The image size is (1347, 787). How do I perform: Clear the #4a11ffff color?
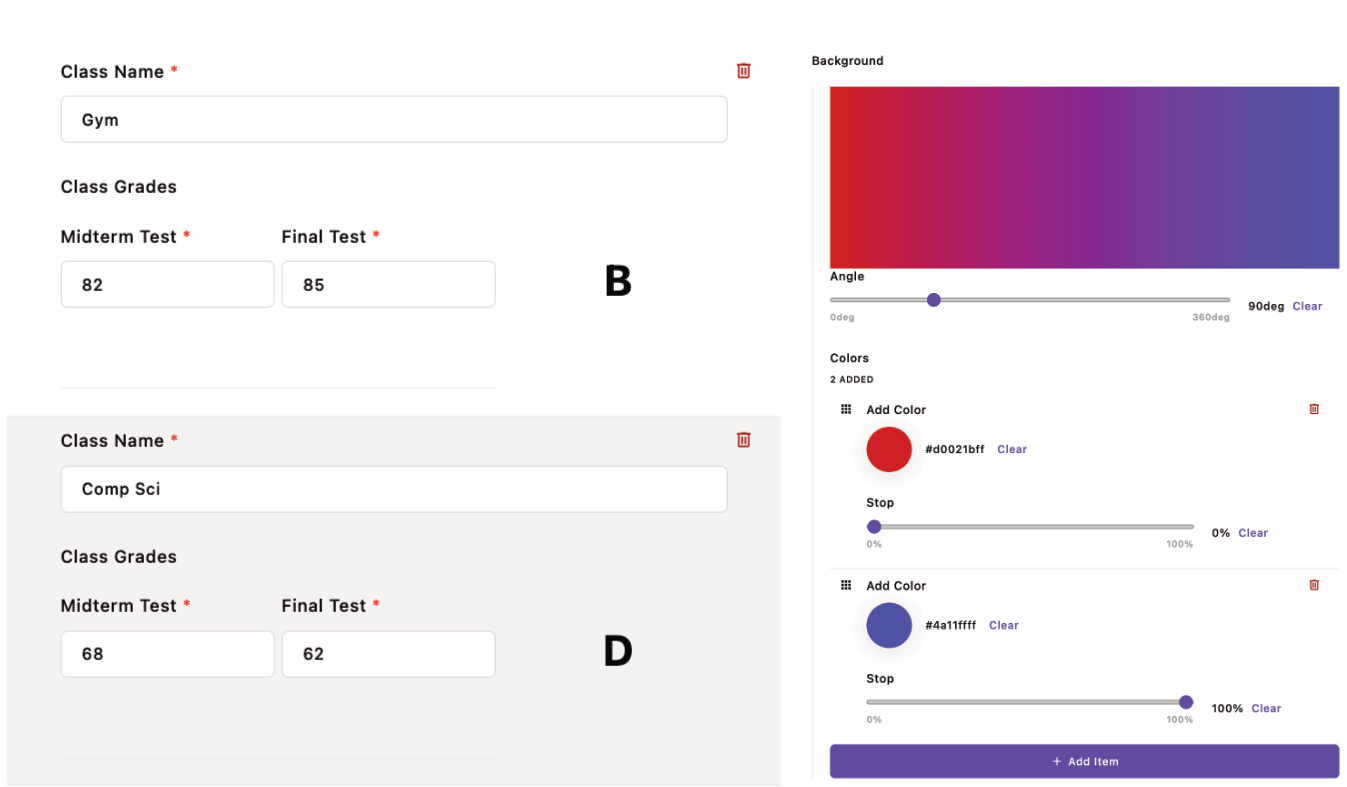tap(1003, 625)
